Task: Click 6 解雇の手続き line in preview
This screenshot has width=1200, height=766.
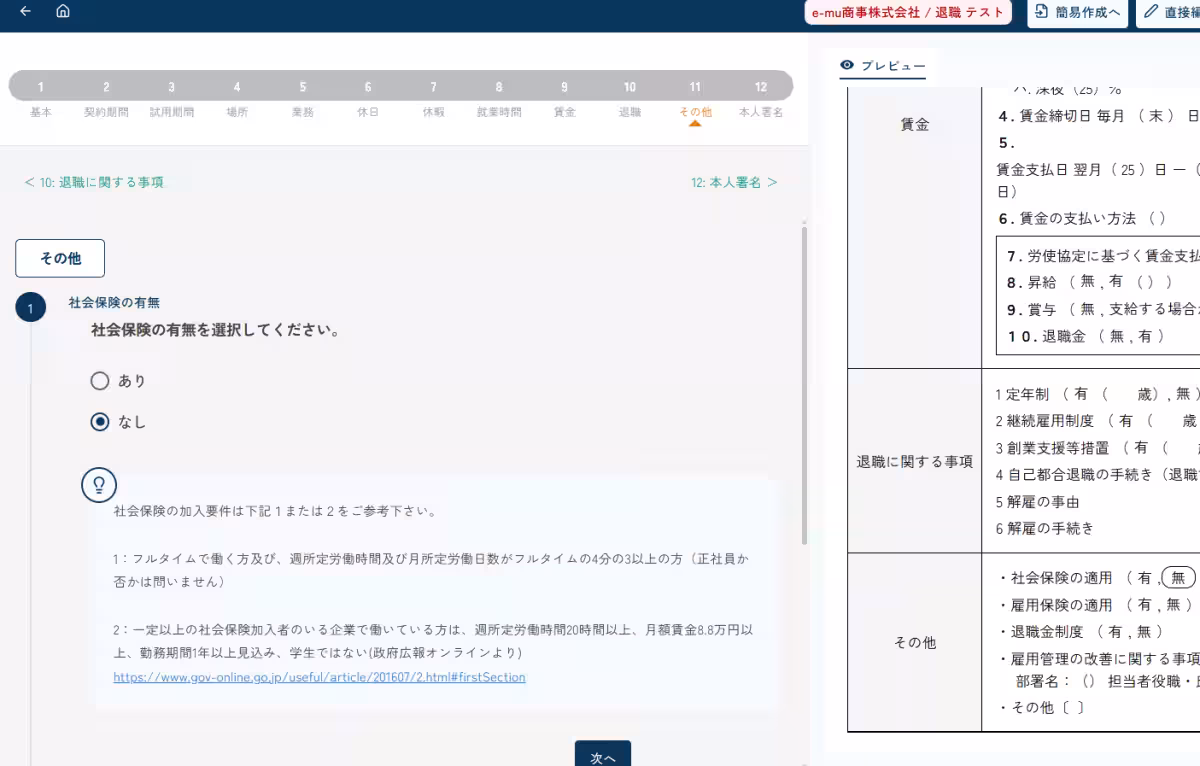Action: [x=1044, y=528]
